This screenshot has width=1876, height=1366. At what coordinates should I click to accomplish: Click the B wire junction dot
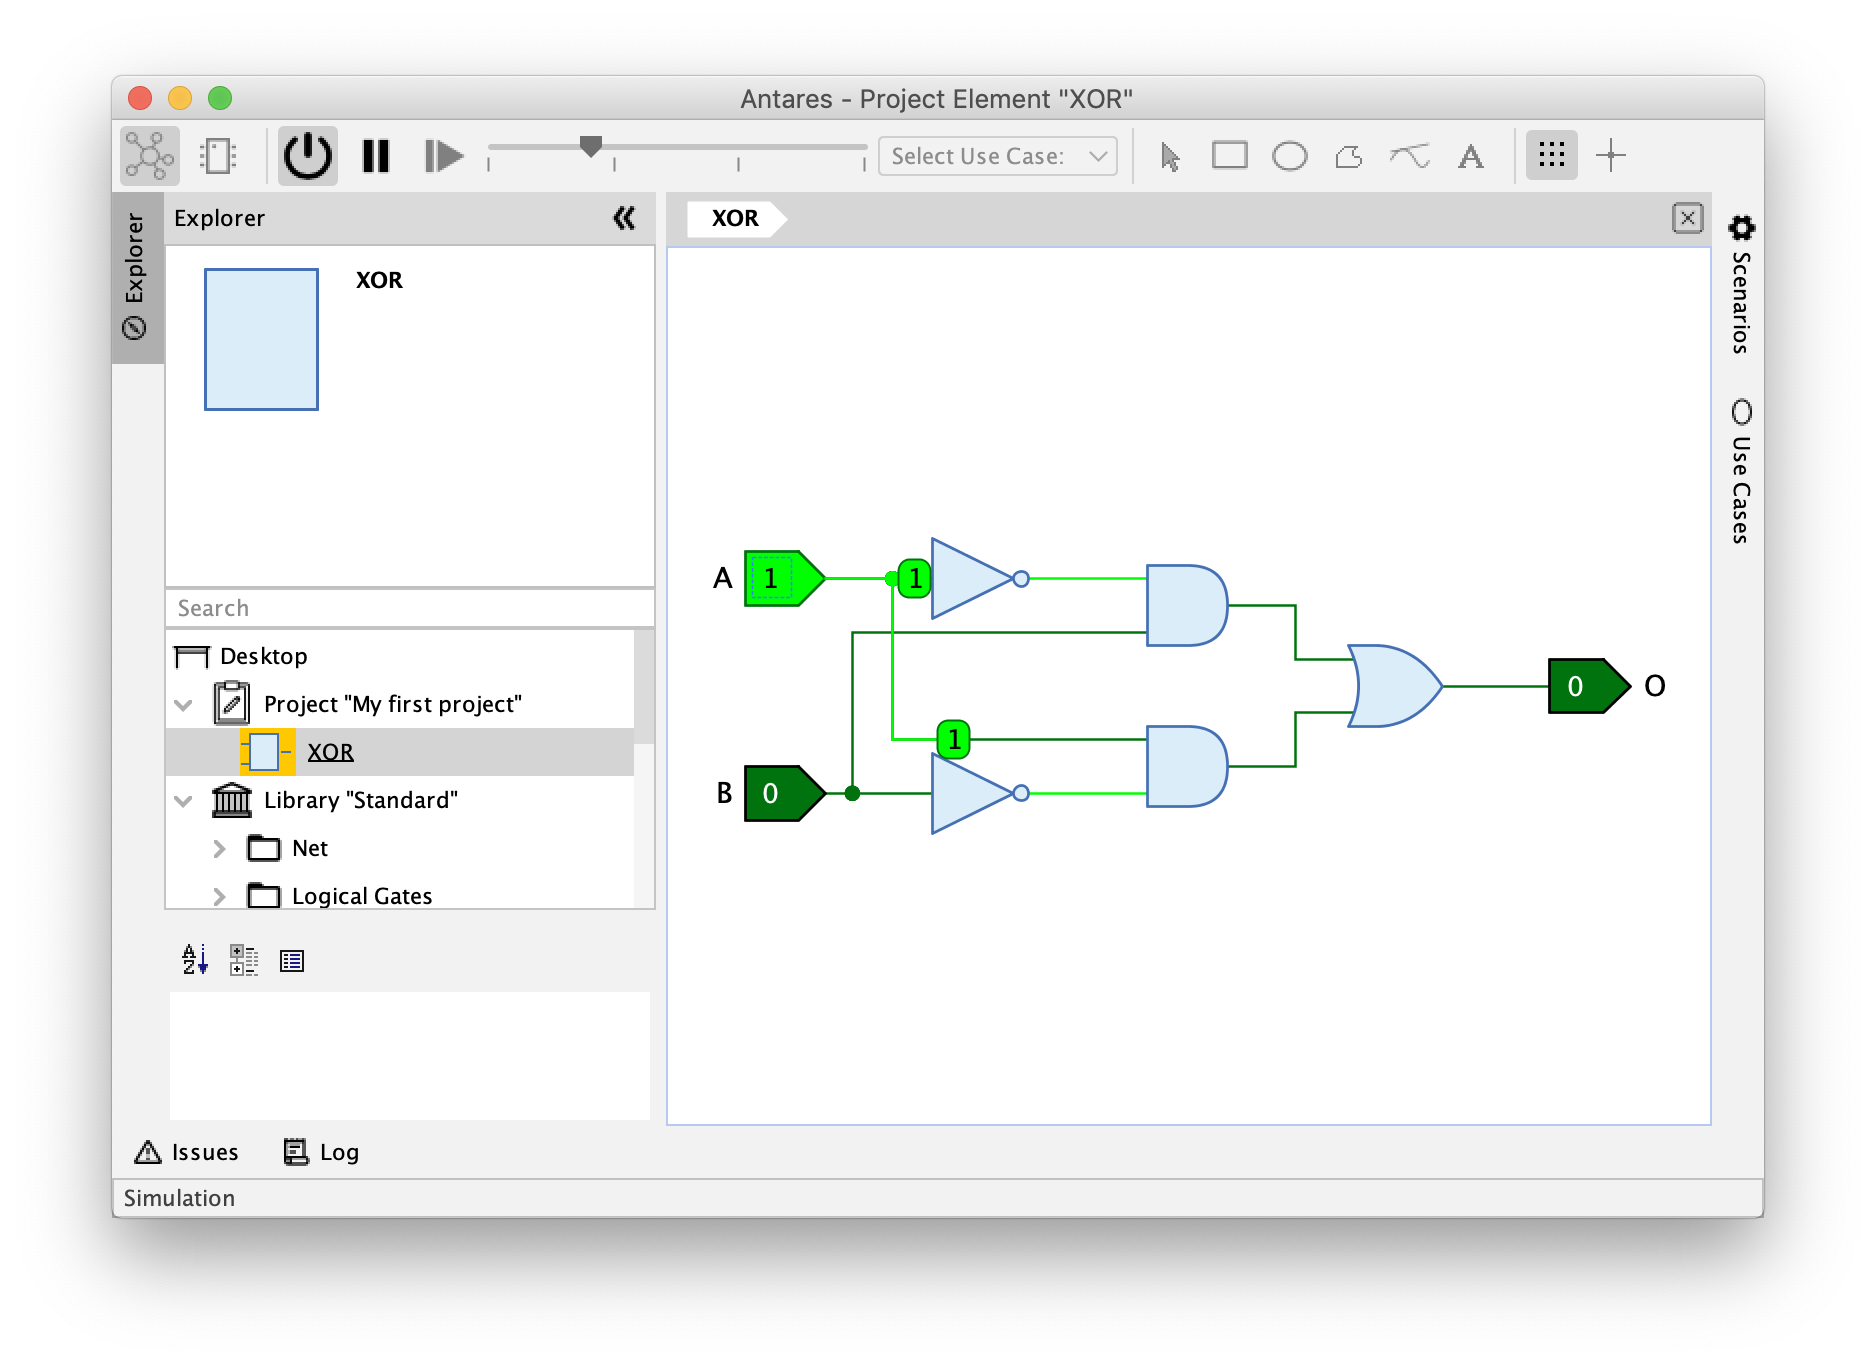pos(852,793)
